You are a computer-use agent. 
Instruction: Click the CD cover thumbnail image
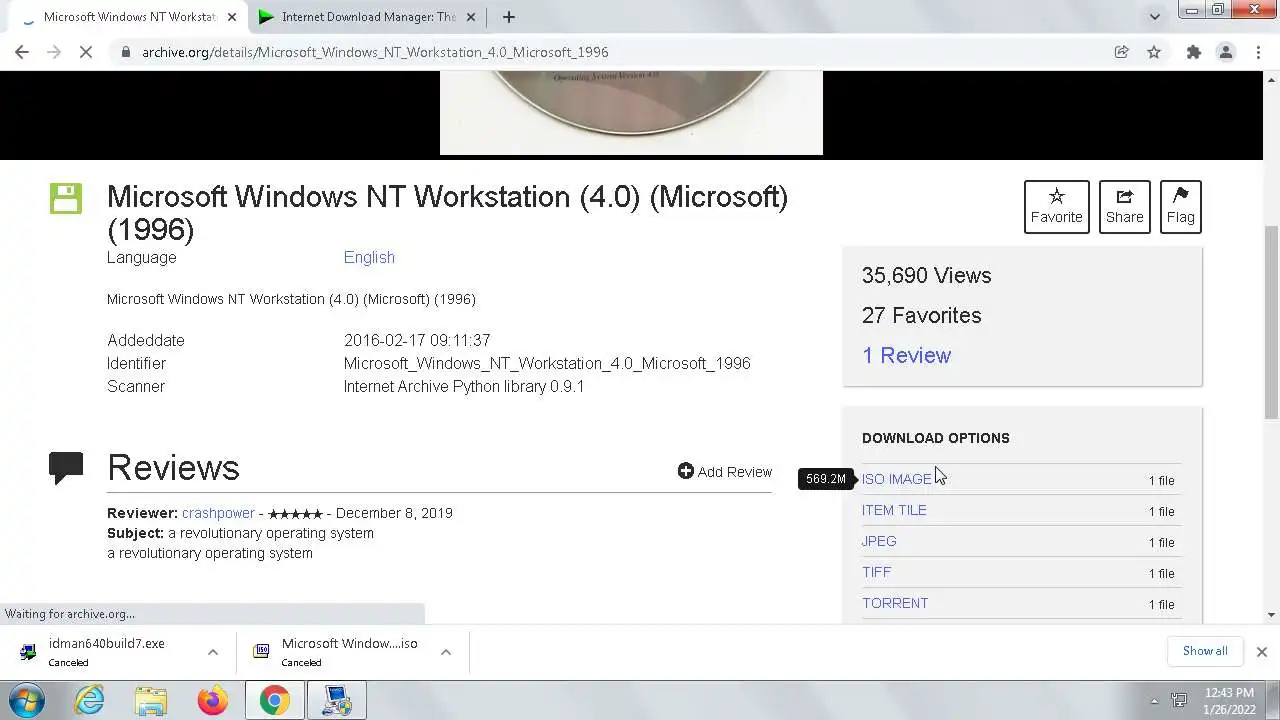(631, 112)
